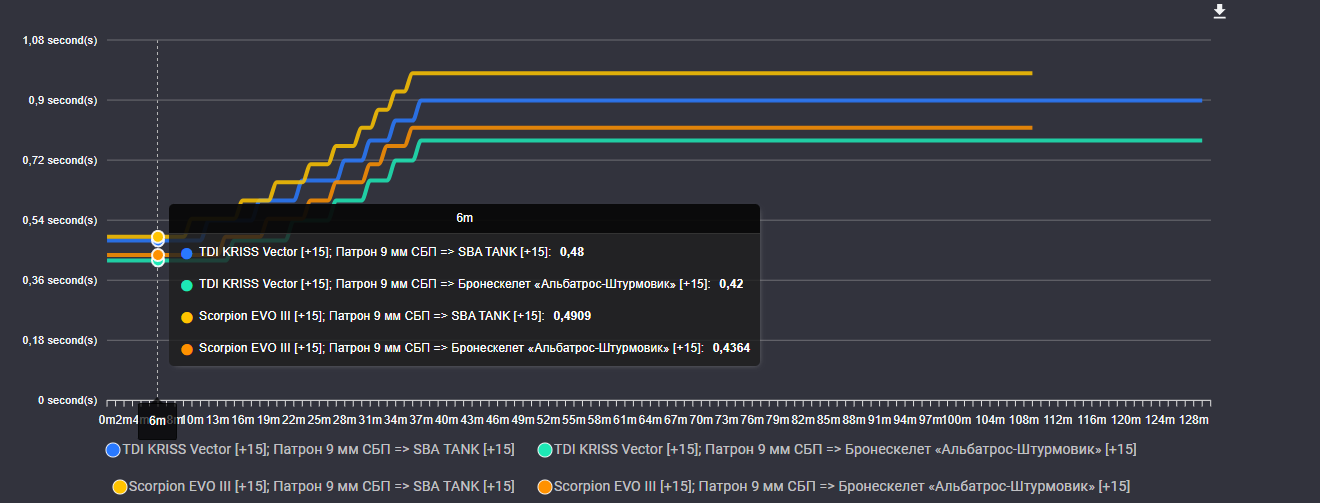Click the tooltip value 0,42
1320x503 pixels.
[730, 284]
